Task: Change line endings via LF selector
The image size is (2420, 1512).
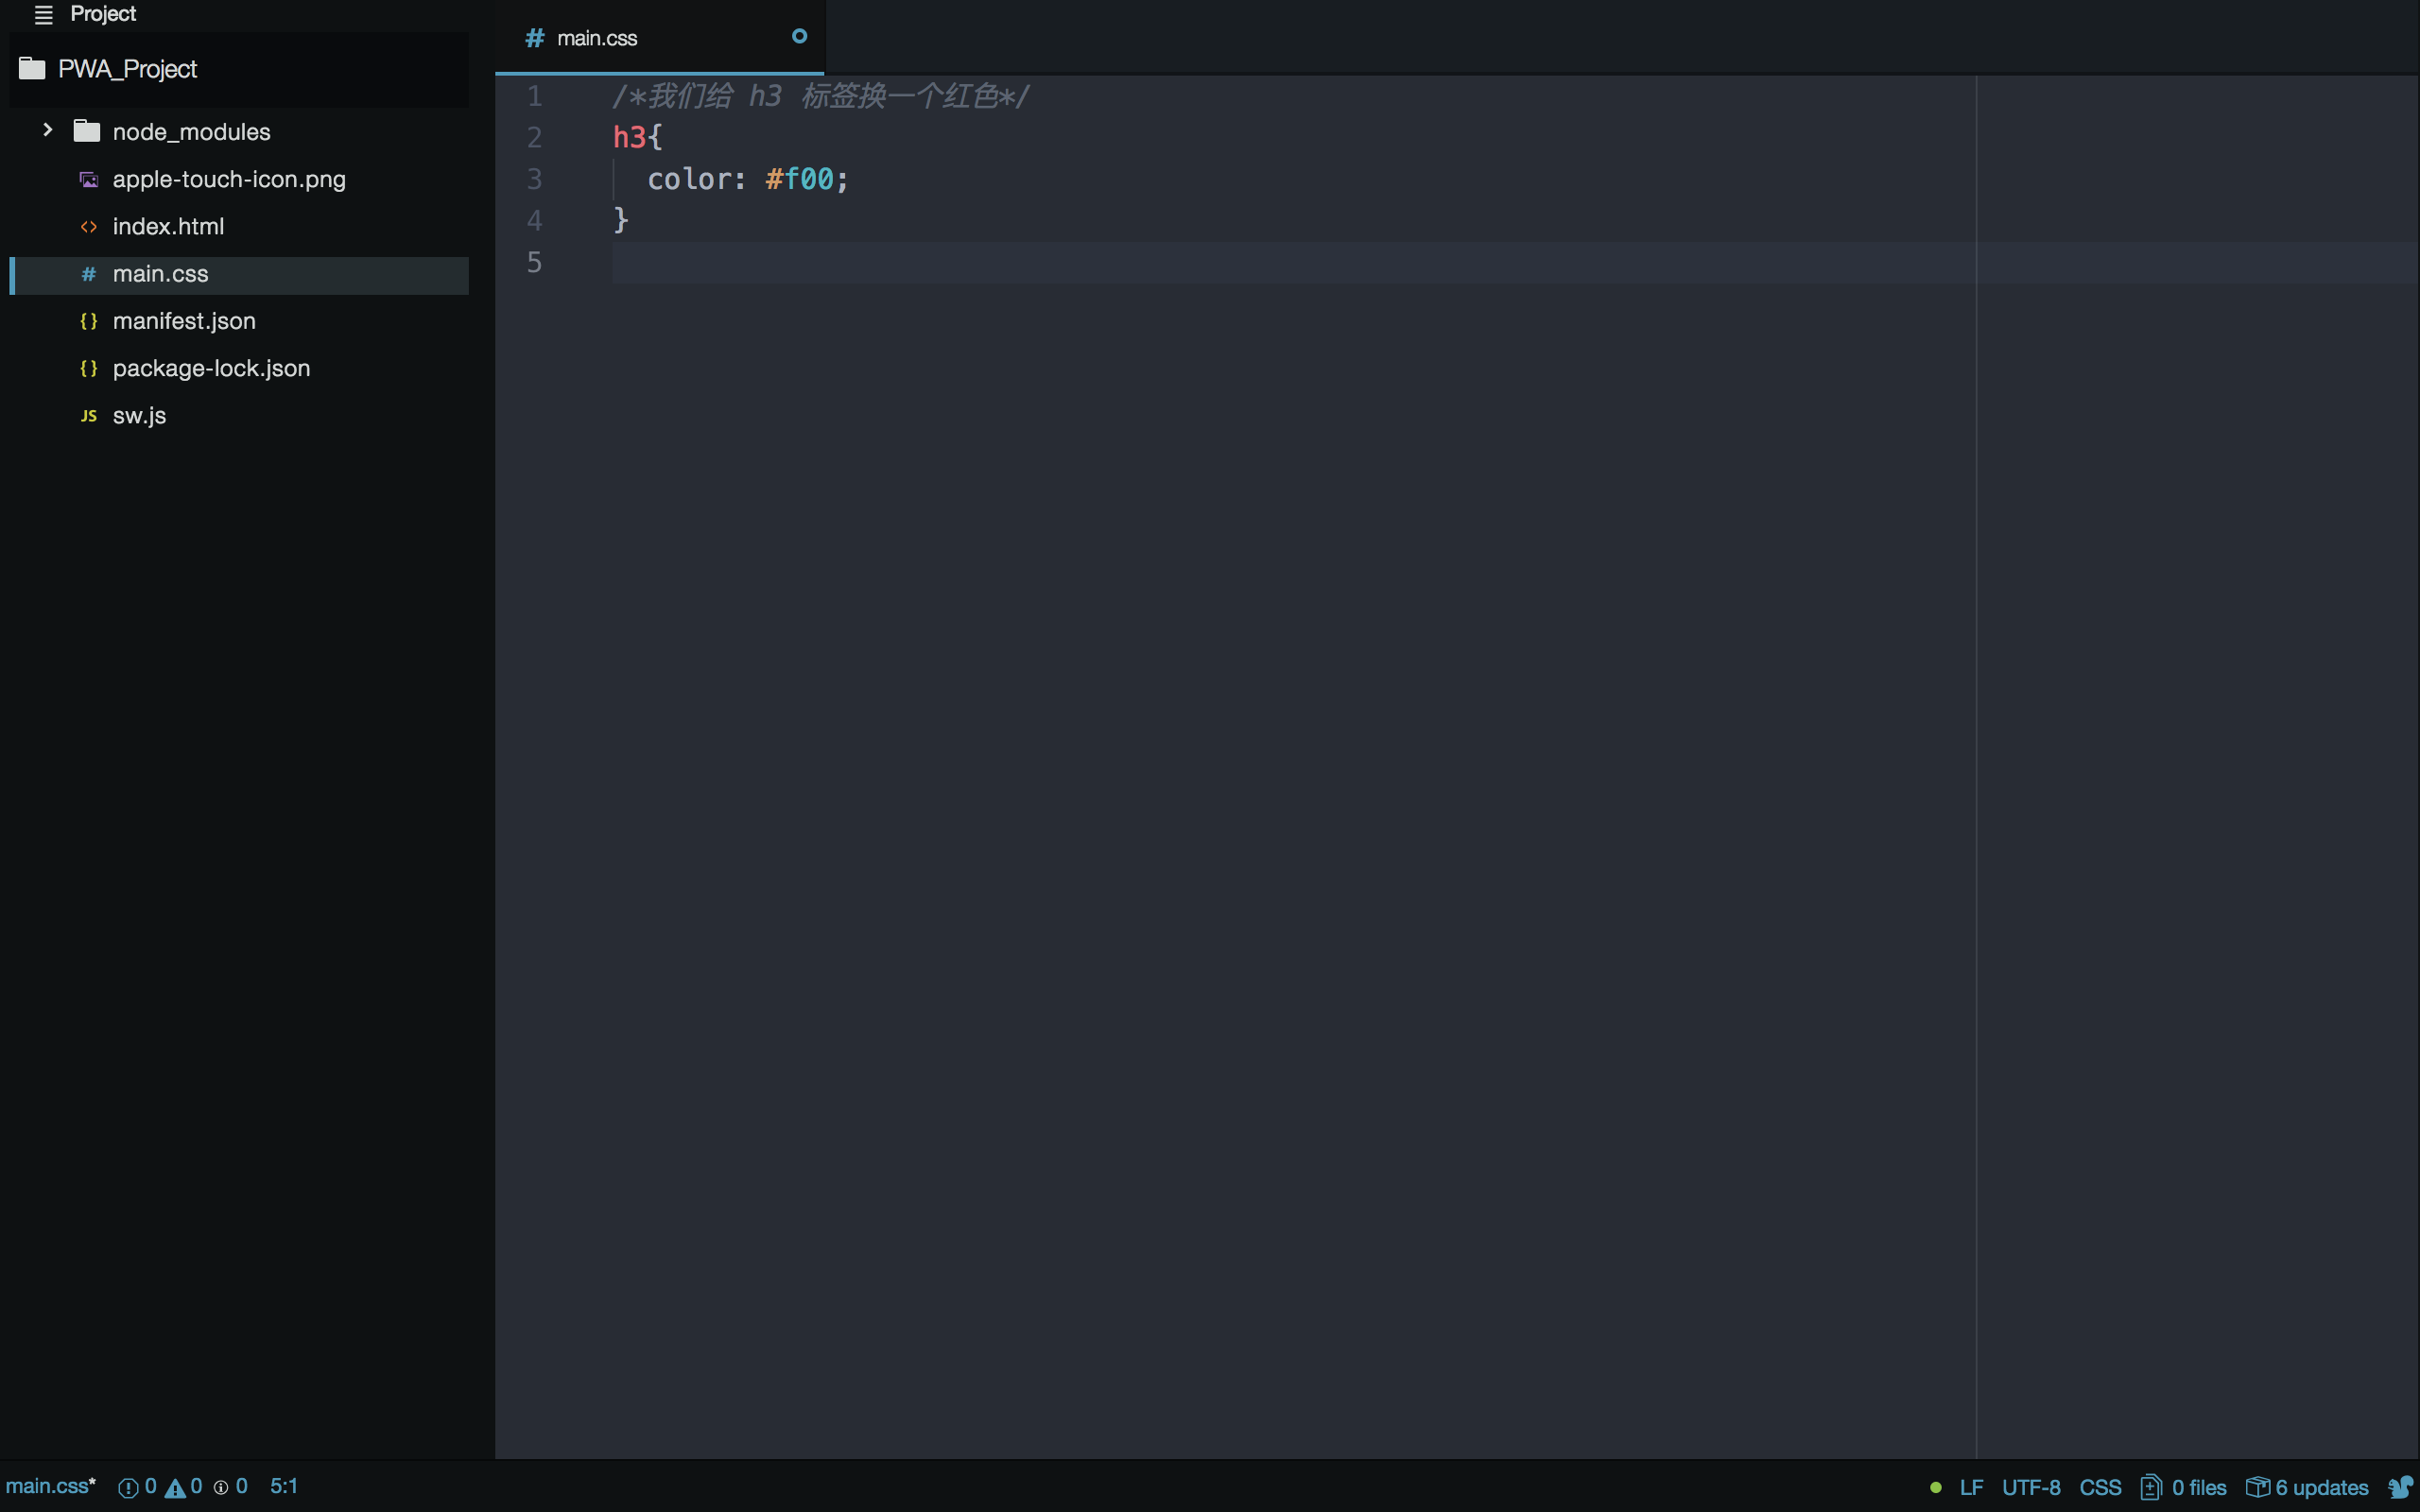Action: click(x=1972, y=1487)
